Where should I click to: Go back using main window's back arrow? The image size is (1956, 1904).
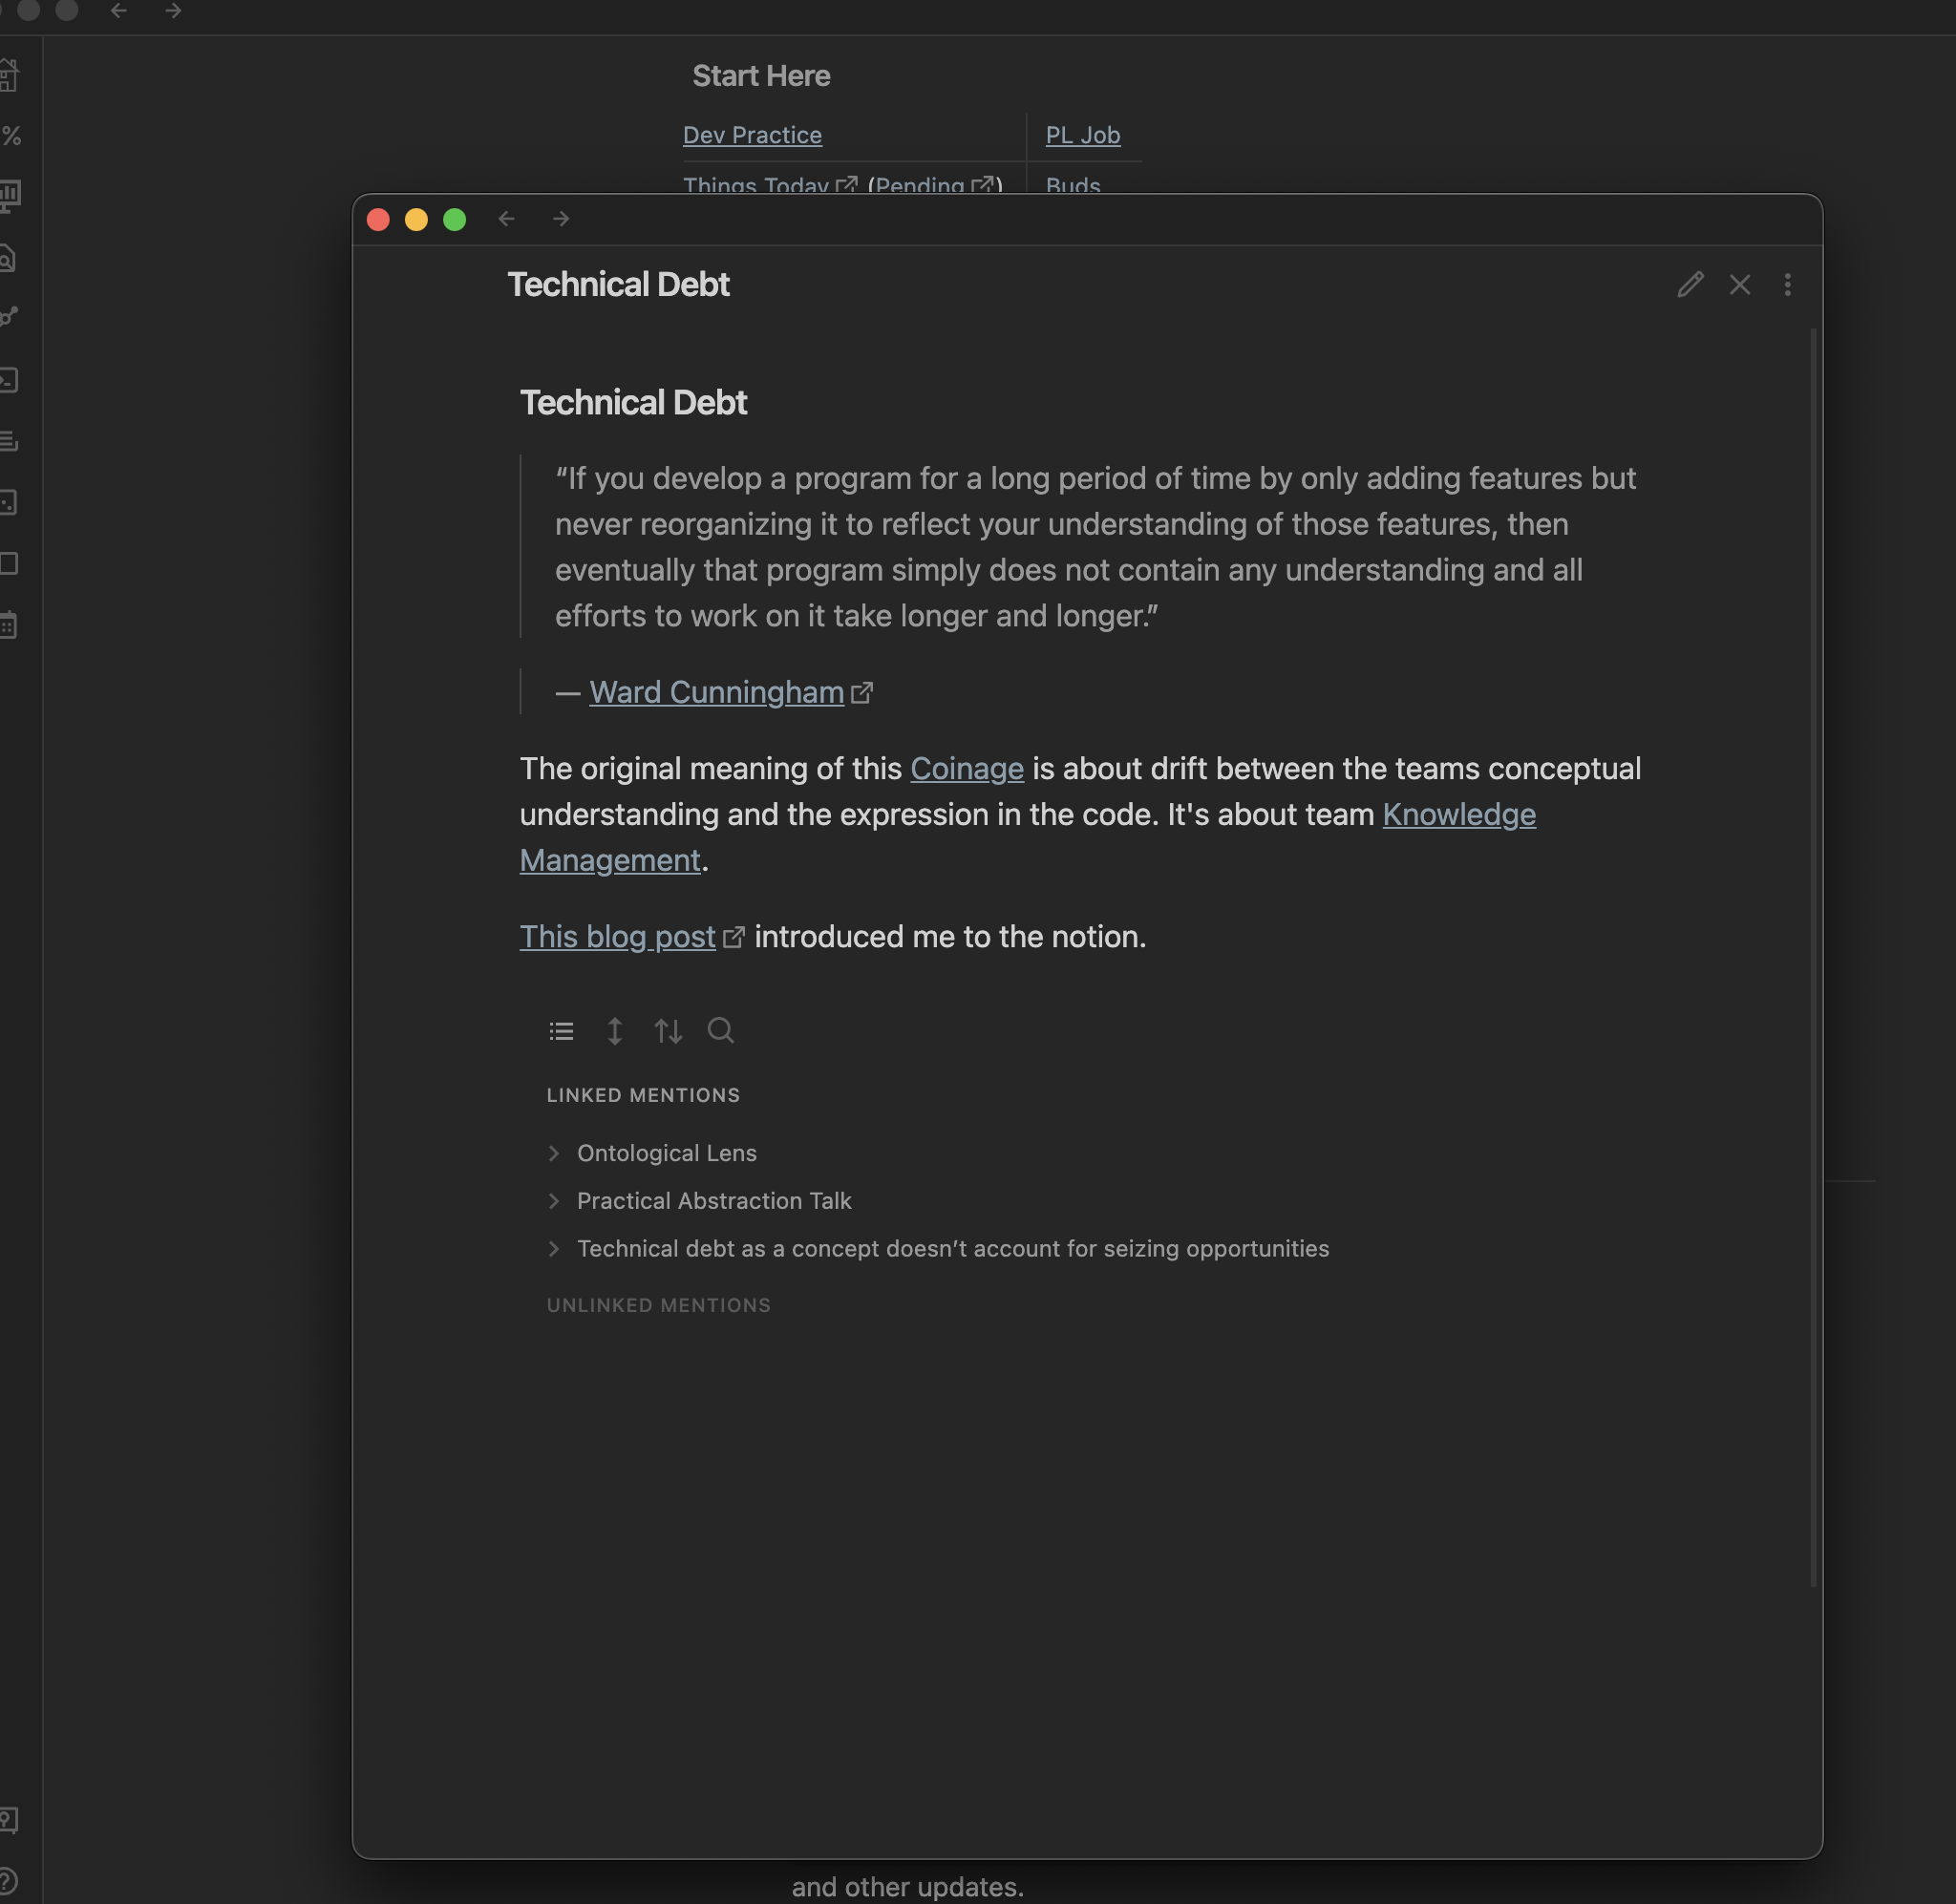click(x=119, y=11)
